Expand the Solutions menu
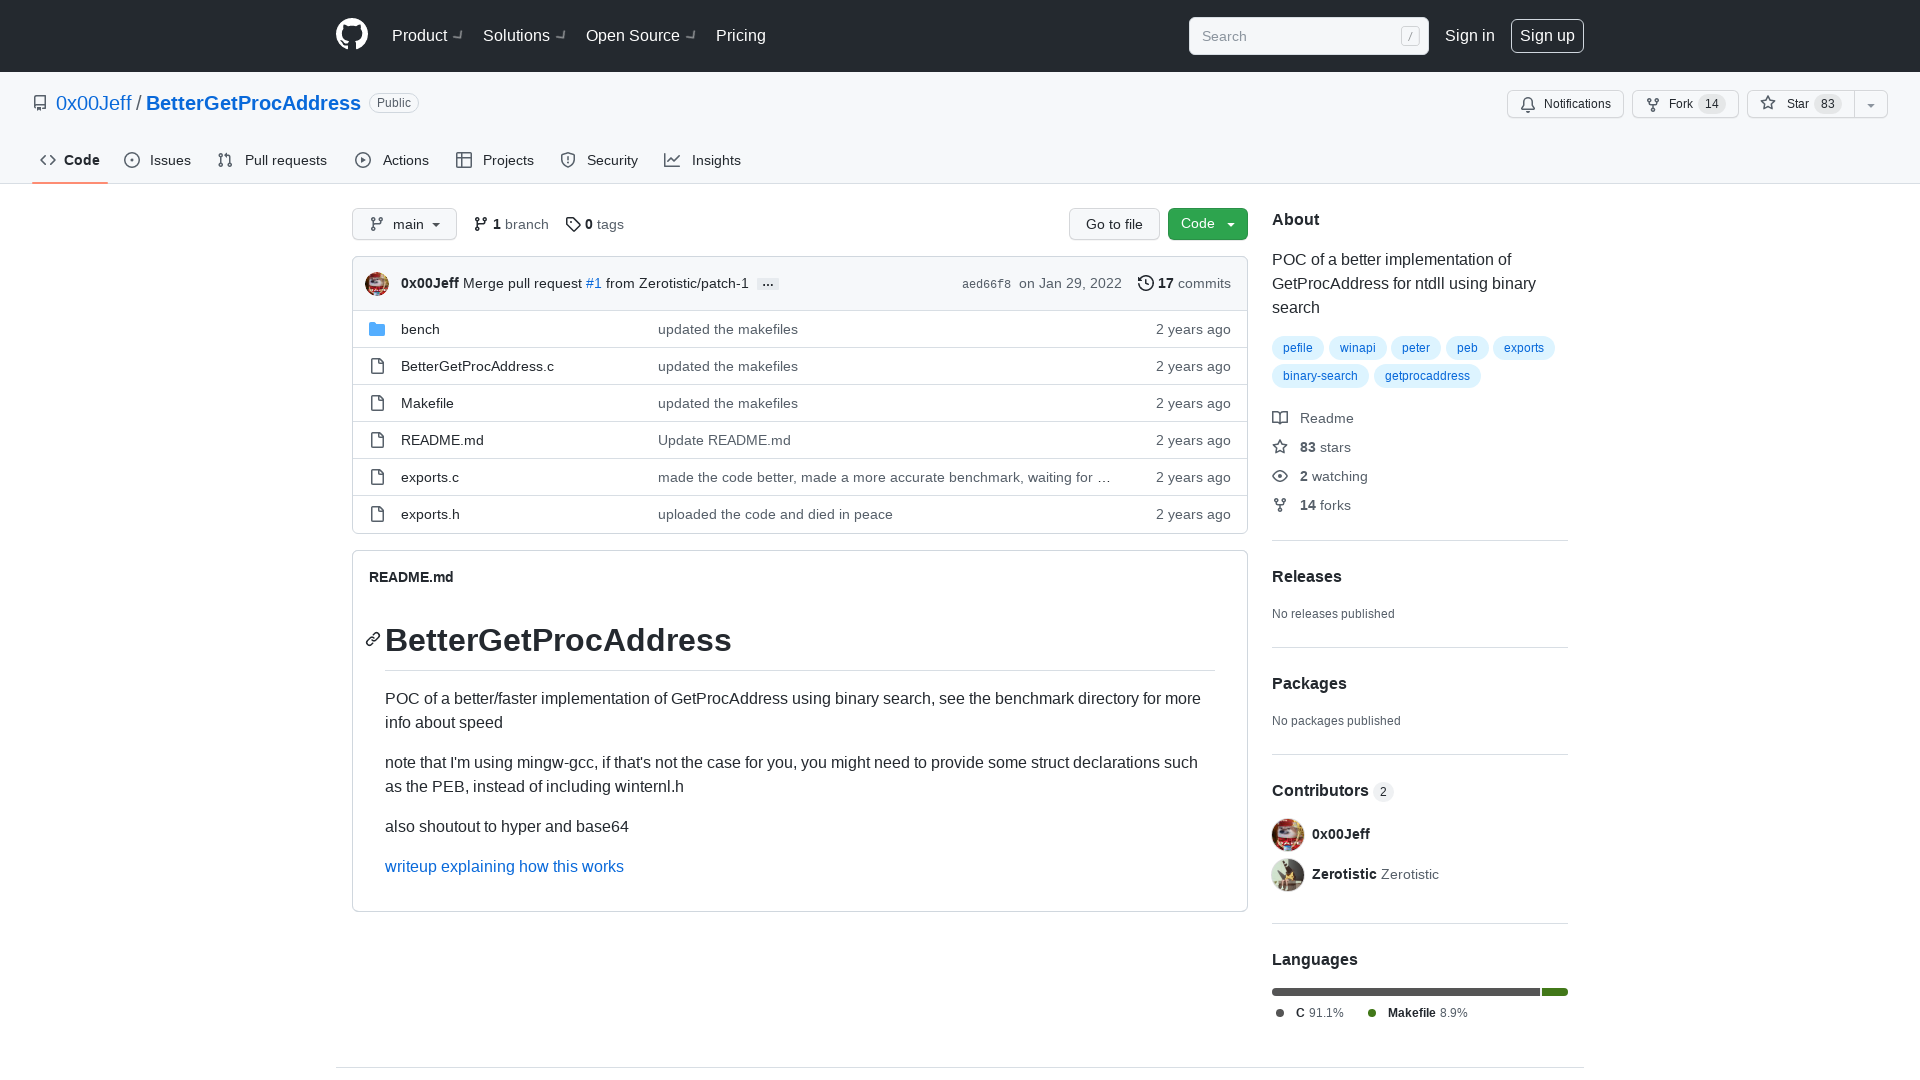Screen dimensions: 1920x1080 point(524,35)
